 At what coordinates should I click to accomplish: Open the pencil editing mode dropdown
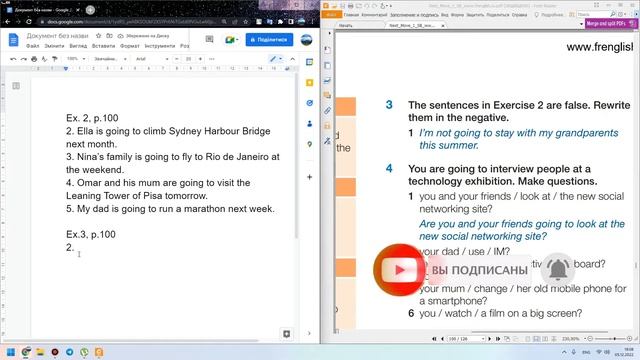pyautogui.click(x=276, y=59)
